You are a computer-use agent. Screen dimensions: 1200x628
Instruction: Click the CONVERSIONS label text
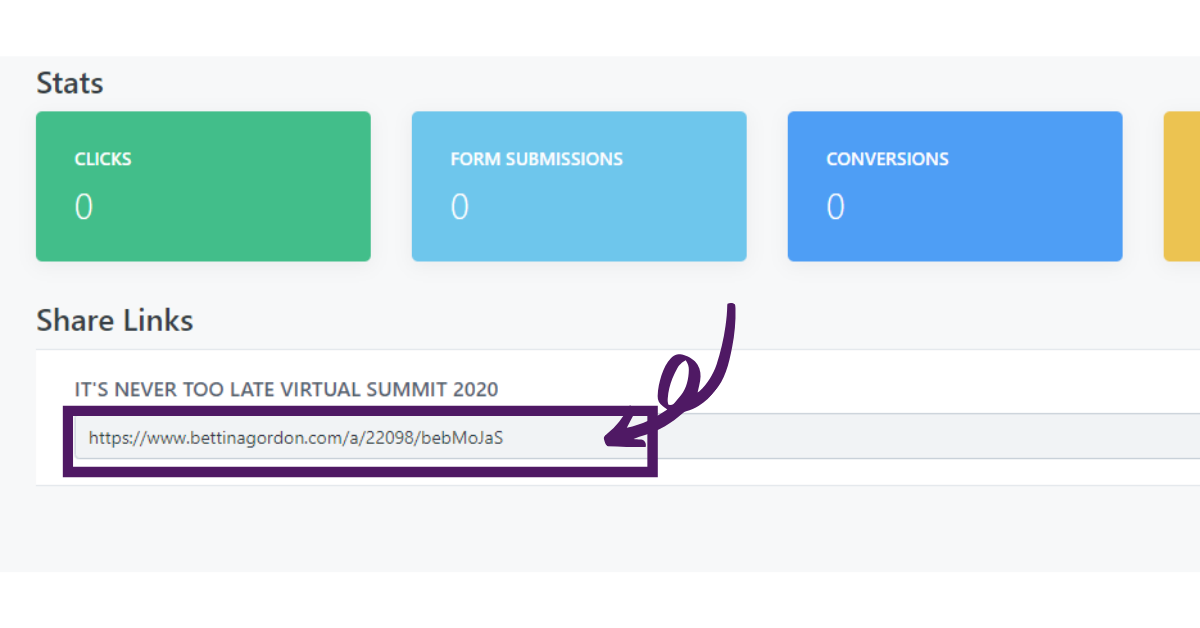click(x=887, y=159)
